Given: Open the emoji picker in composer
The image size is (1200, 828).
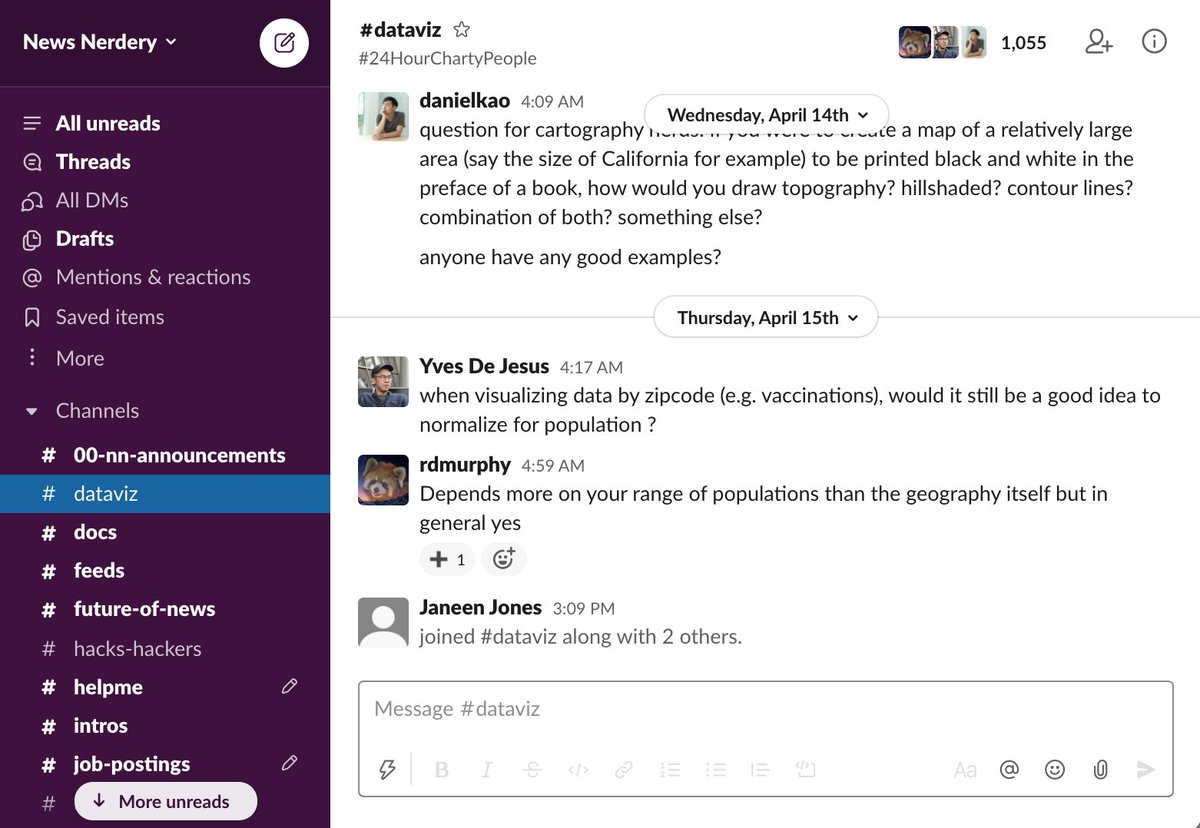Looking at the screenshot, I should point(1055,769).
